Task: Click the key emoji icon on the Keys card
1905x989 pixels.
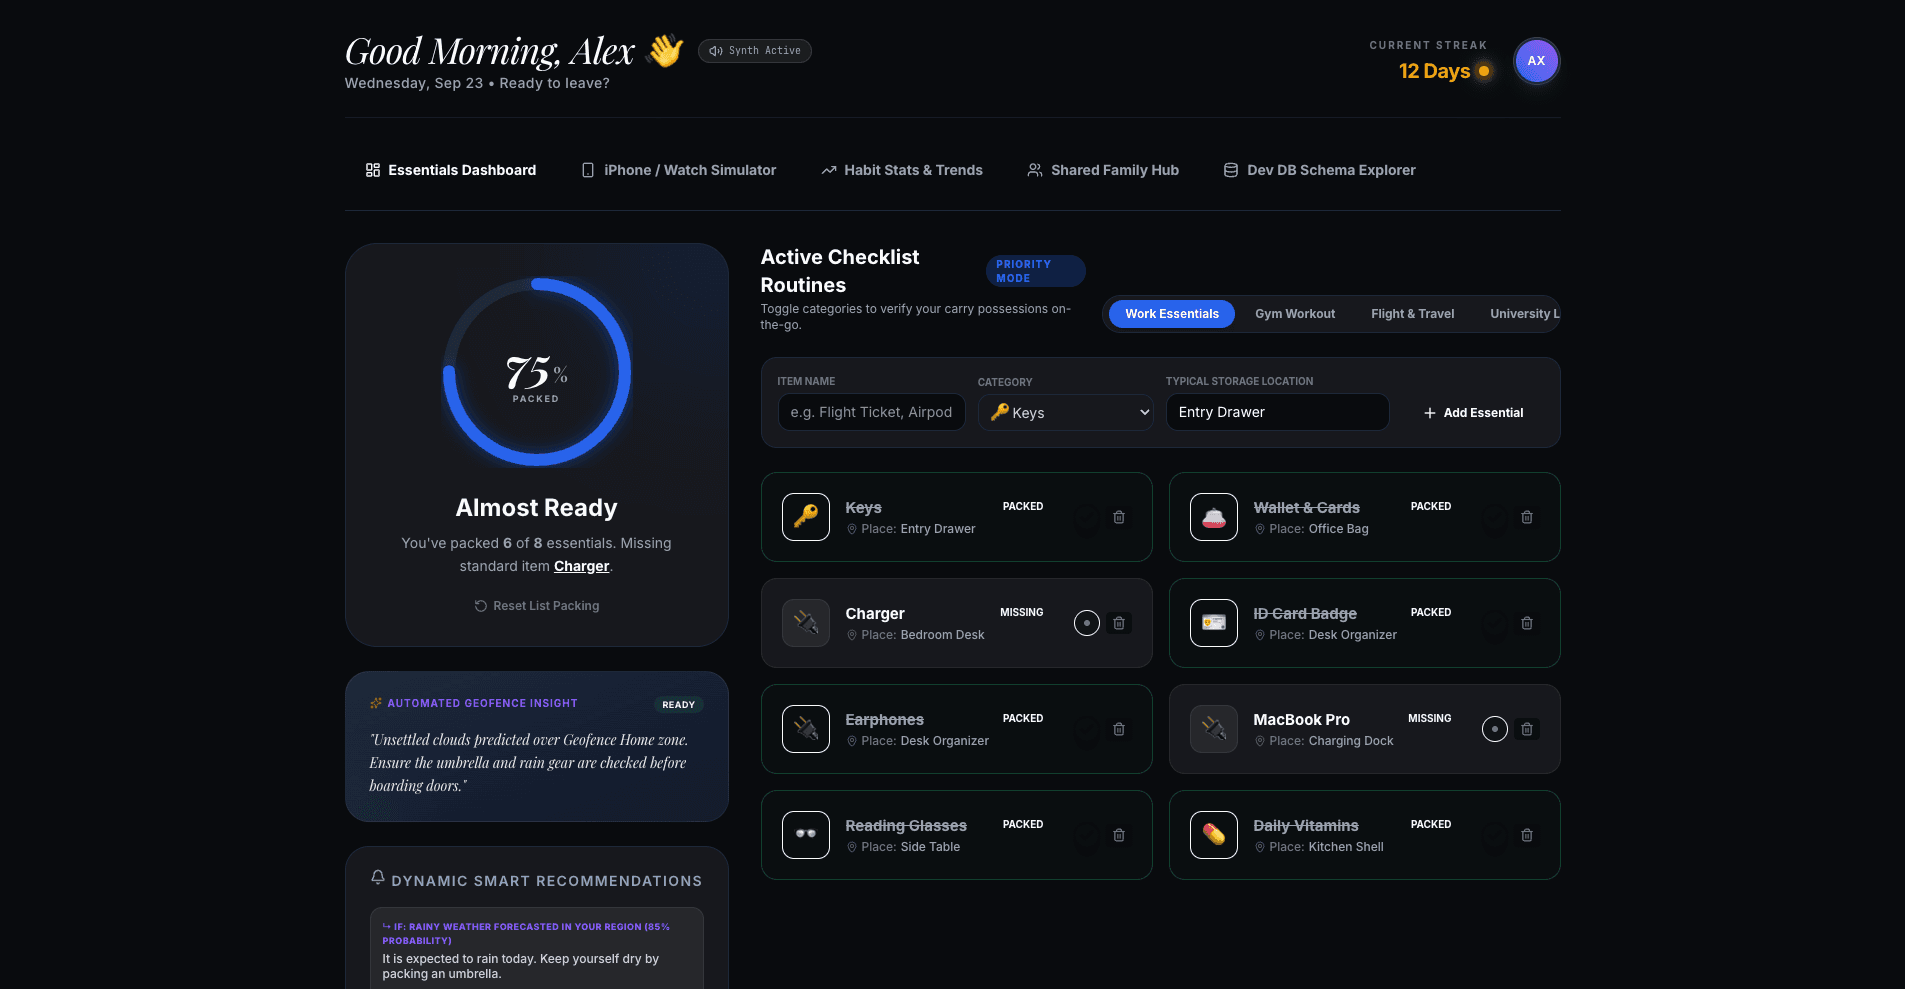Action: 806,517
